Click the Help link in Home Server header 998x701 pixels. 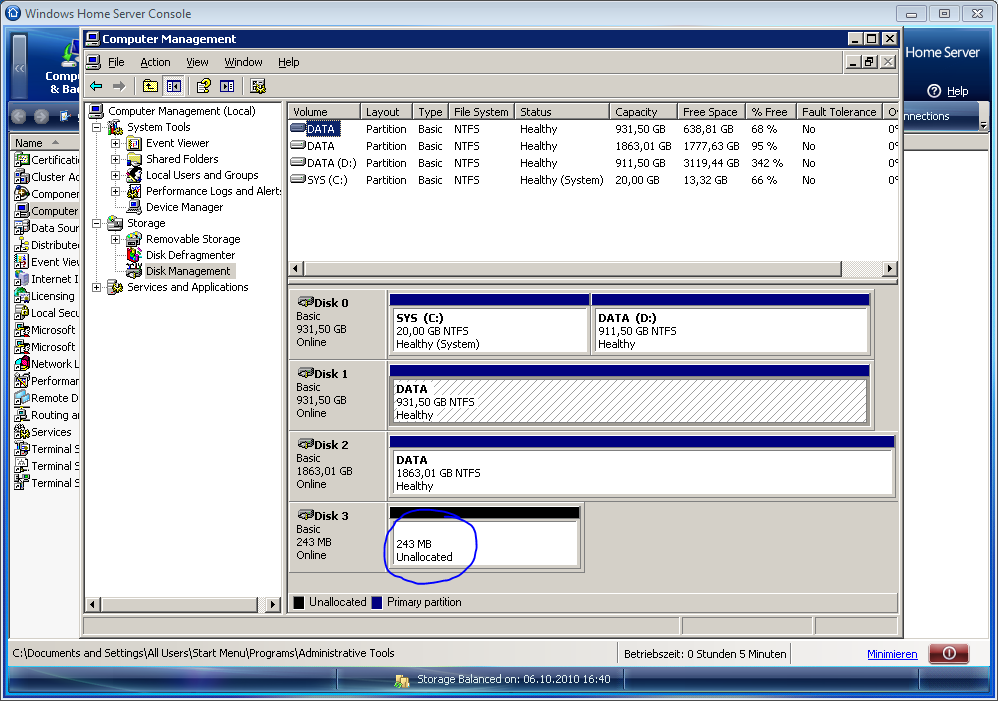click(957, 91)
